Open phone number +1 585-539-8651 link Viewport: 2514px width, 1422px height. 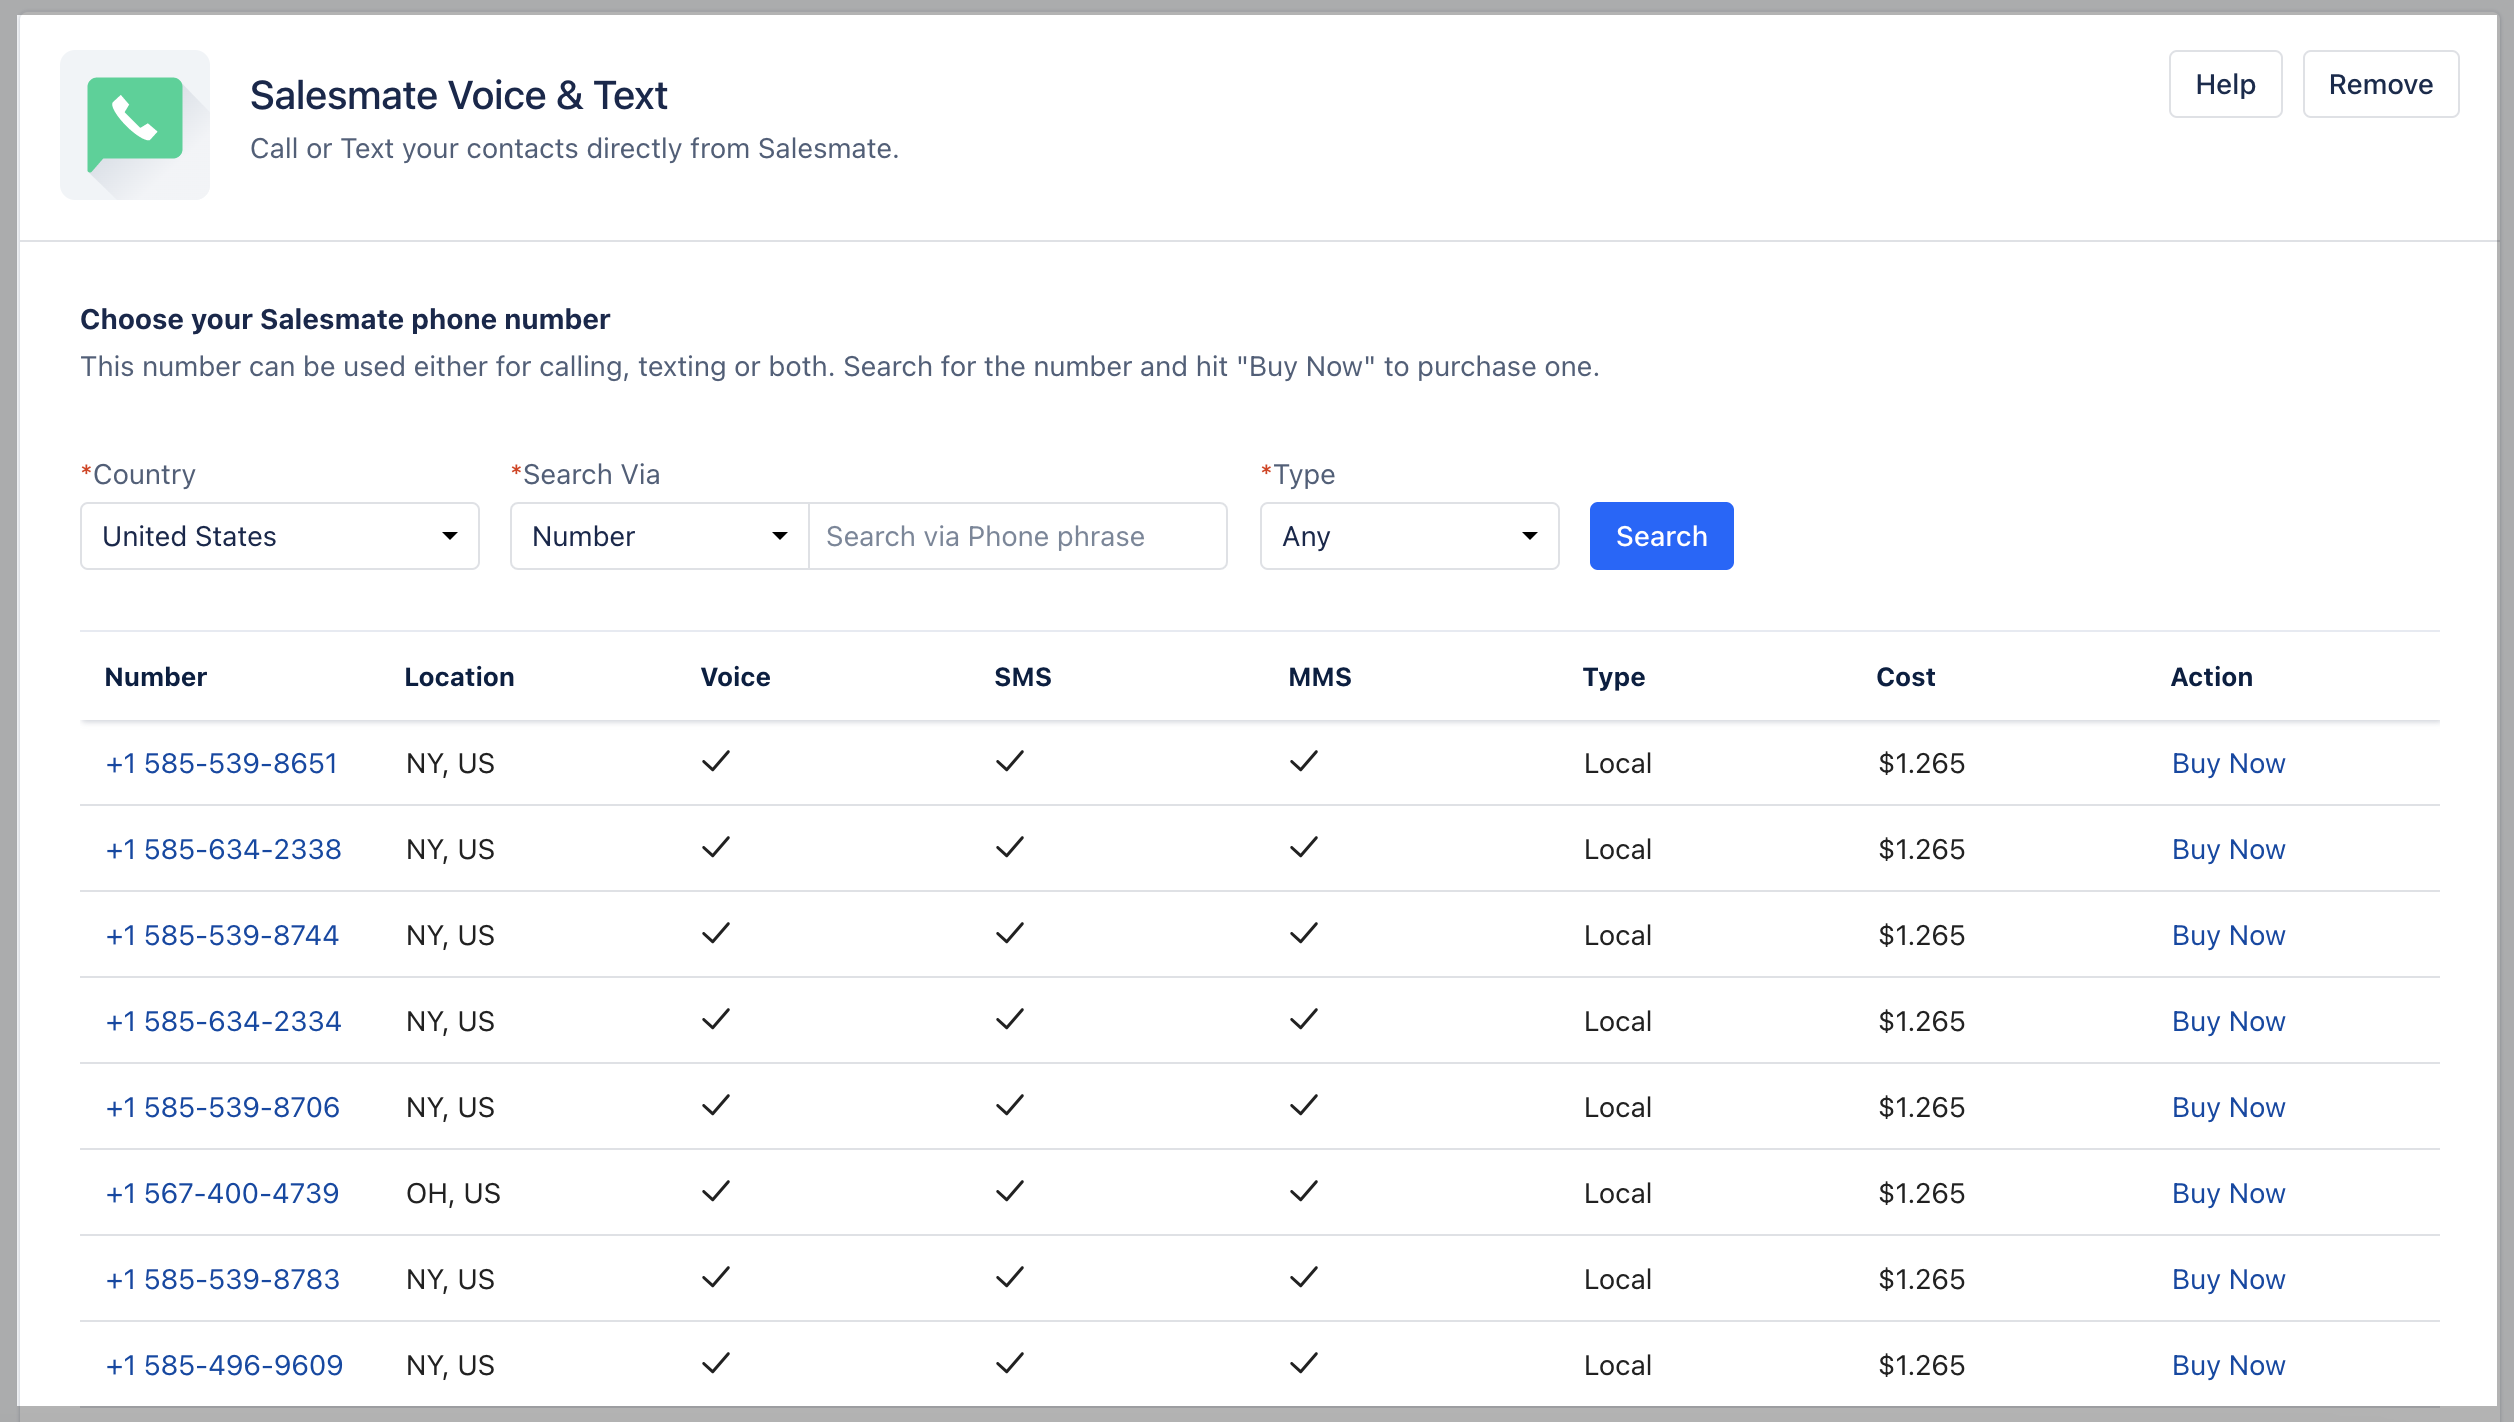(222, 763)
